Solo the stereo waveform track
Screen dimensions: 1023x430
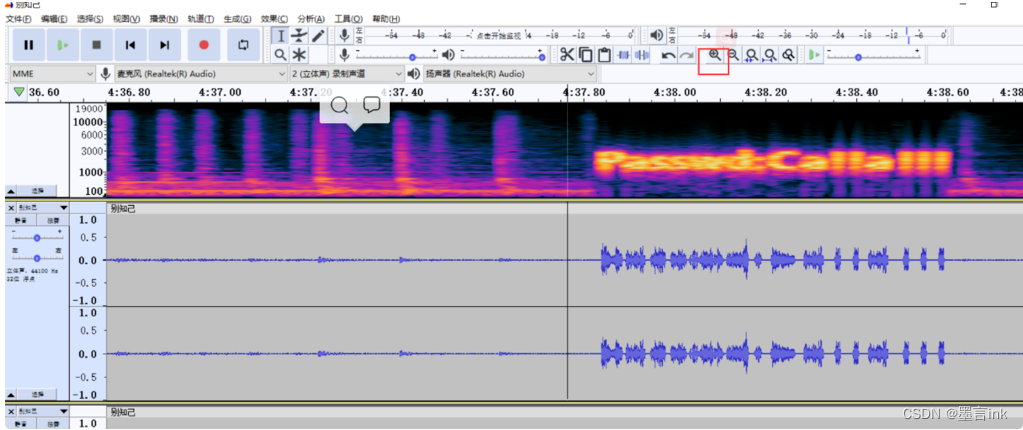click(x=51, y=221)
